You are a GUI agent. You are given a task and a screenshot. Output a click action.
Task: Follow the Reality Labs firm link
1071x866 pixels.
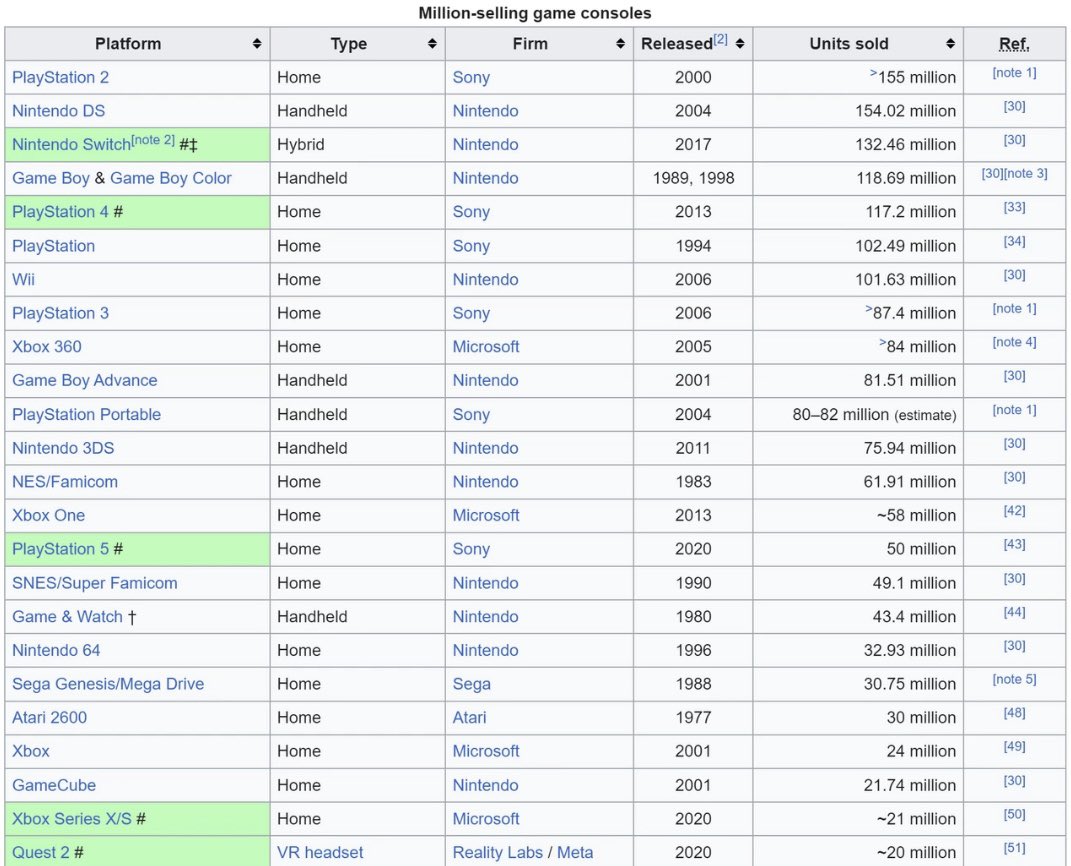click(x=498, y=852)
